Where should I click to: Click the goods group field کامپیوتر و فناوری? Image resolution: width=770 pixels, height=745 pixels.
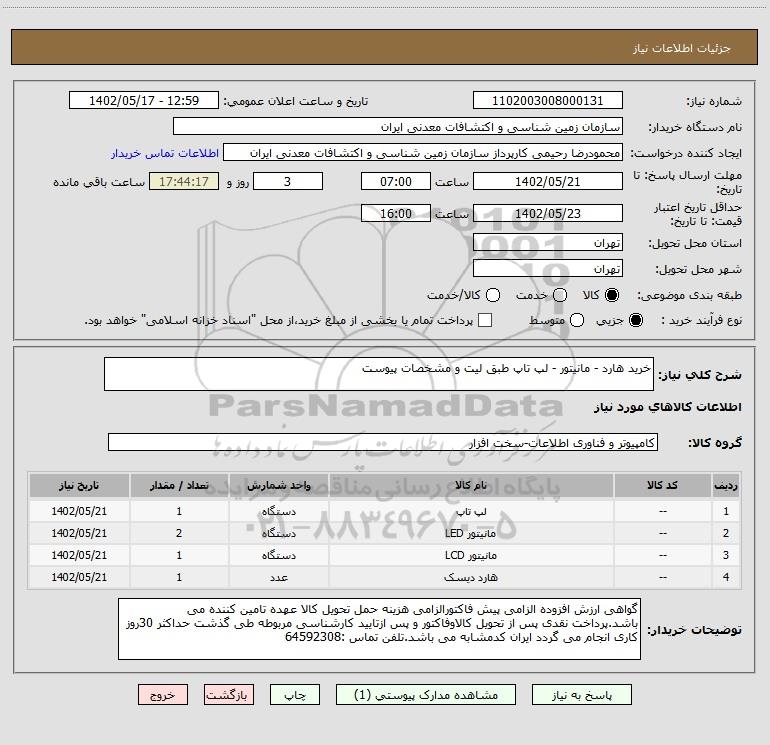(x=383, y=442)
